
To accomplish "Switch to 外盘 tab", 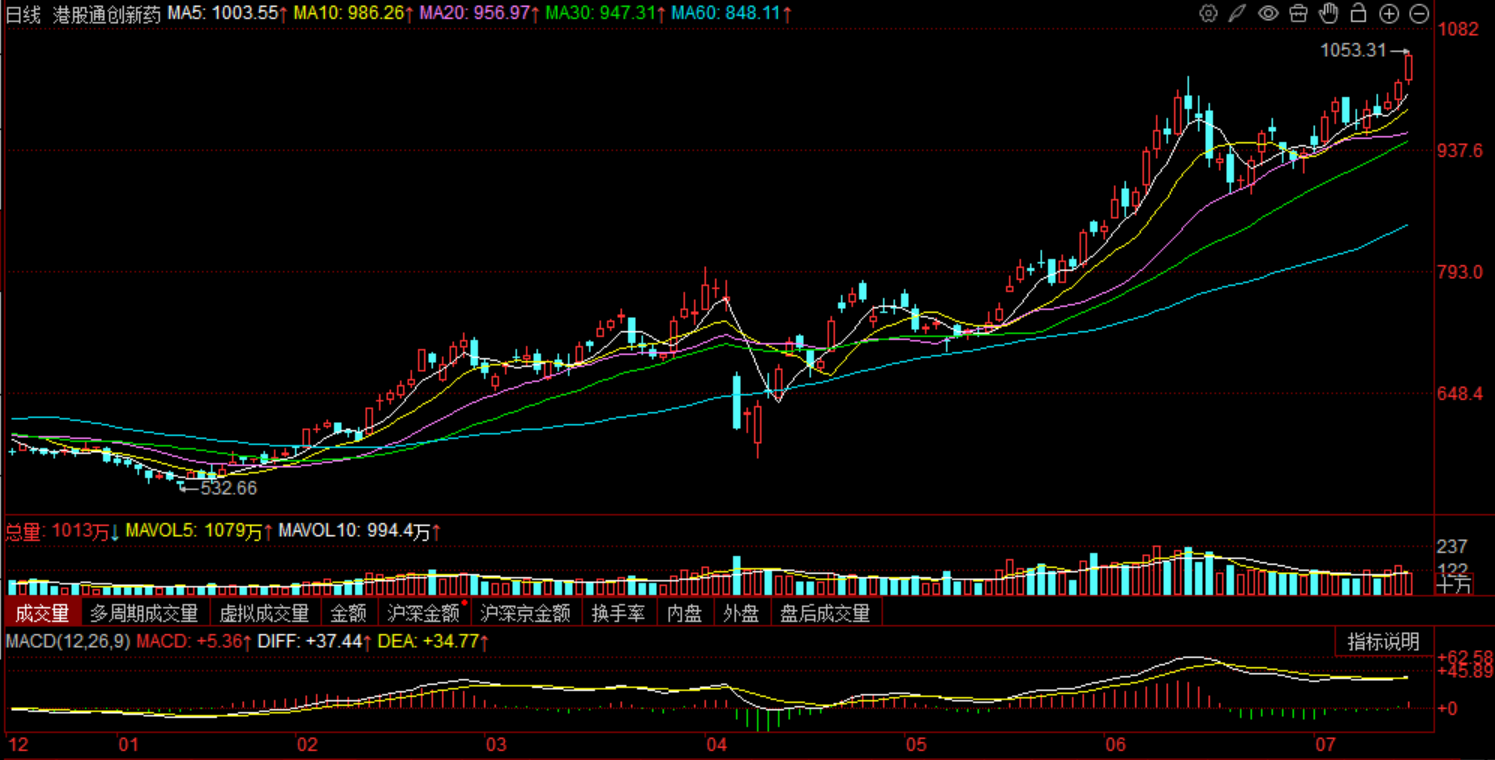I will [x=741, y=613].
